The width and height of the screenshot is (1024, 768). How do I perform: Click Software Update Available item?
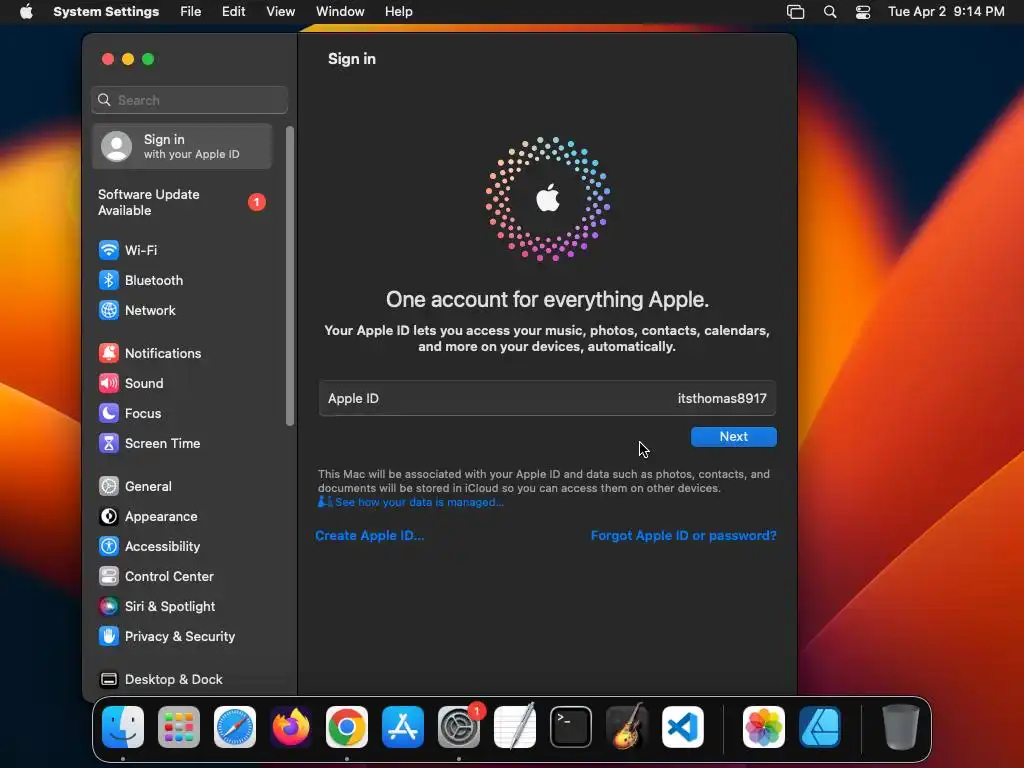click(x=182, y=202)
